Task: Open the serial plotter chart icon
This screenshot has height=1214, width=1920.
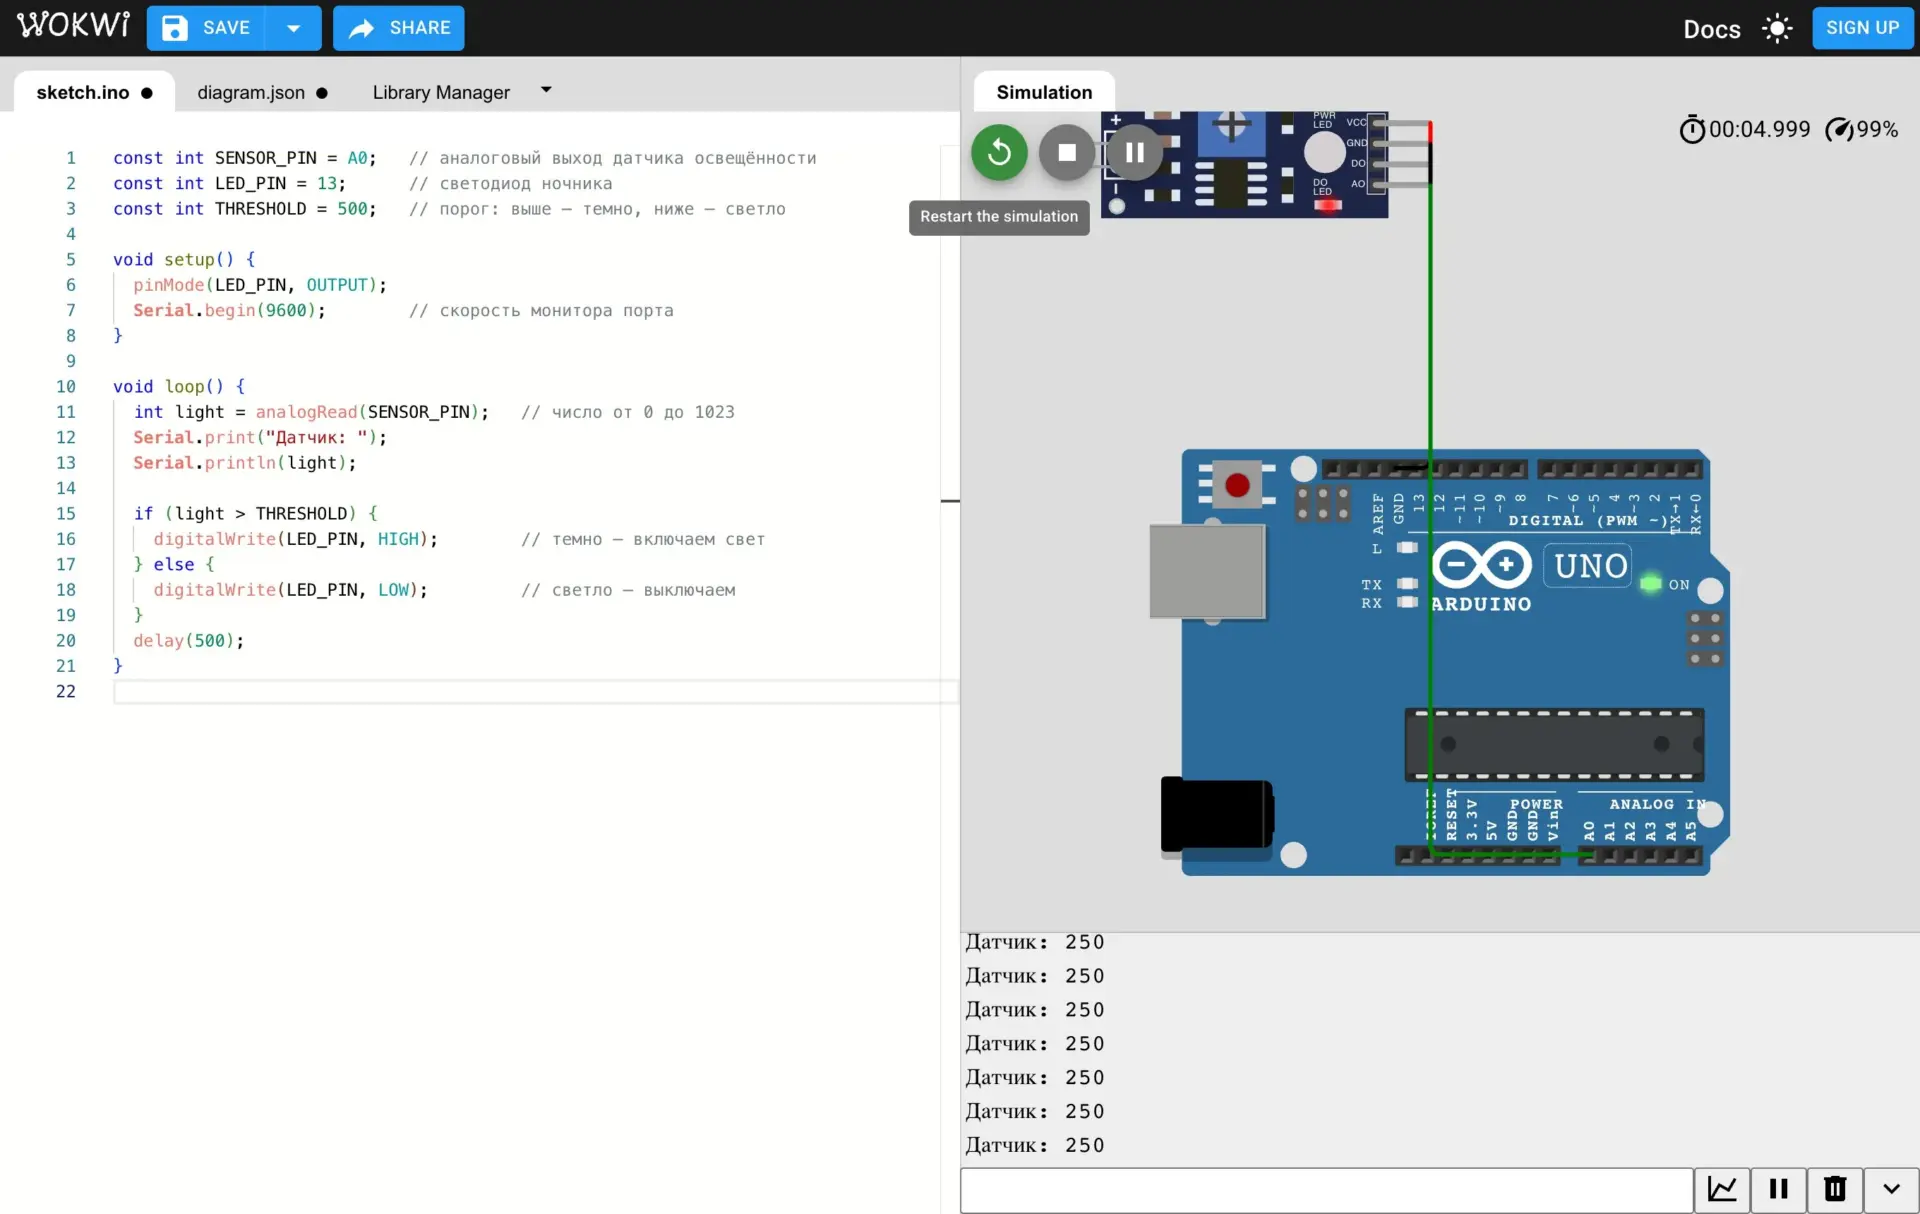Action: click(x=1722, y=1189)
